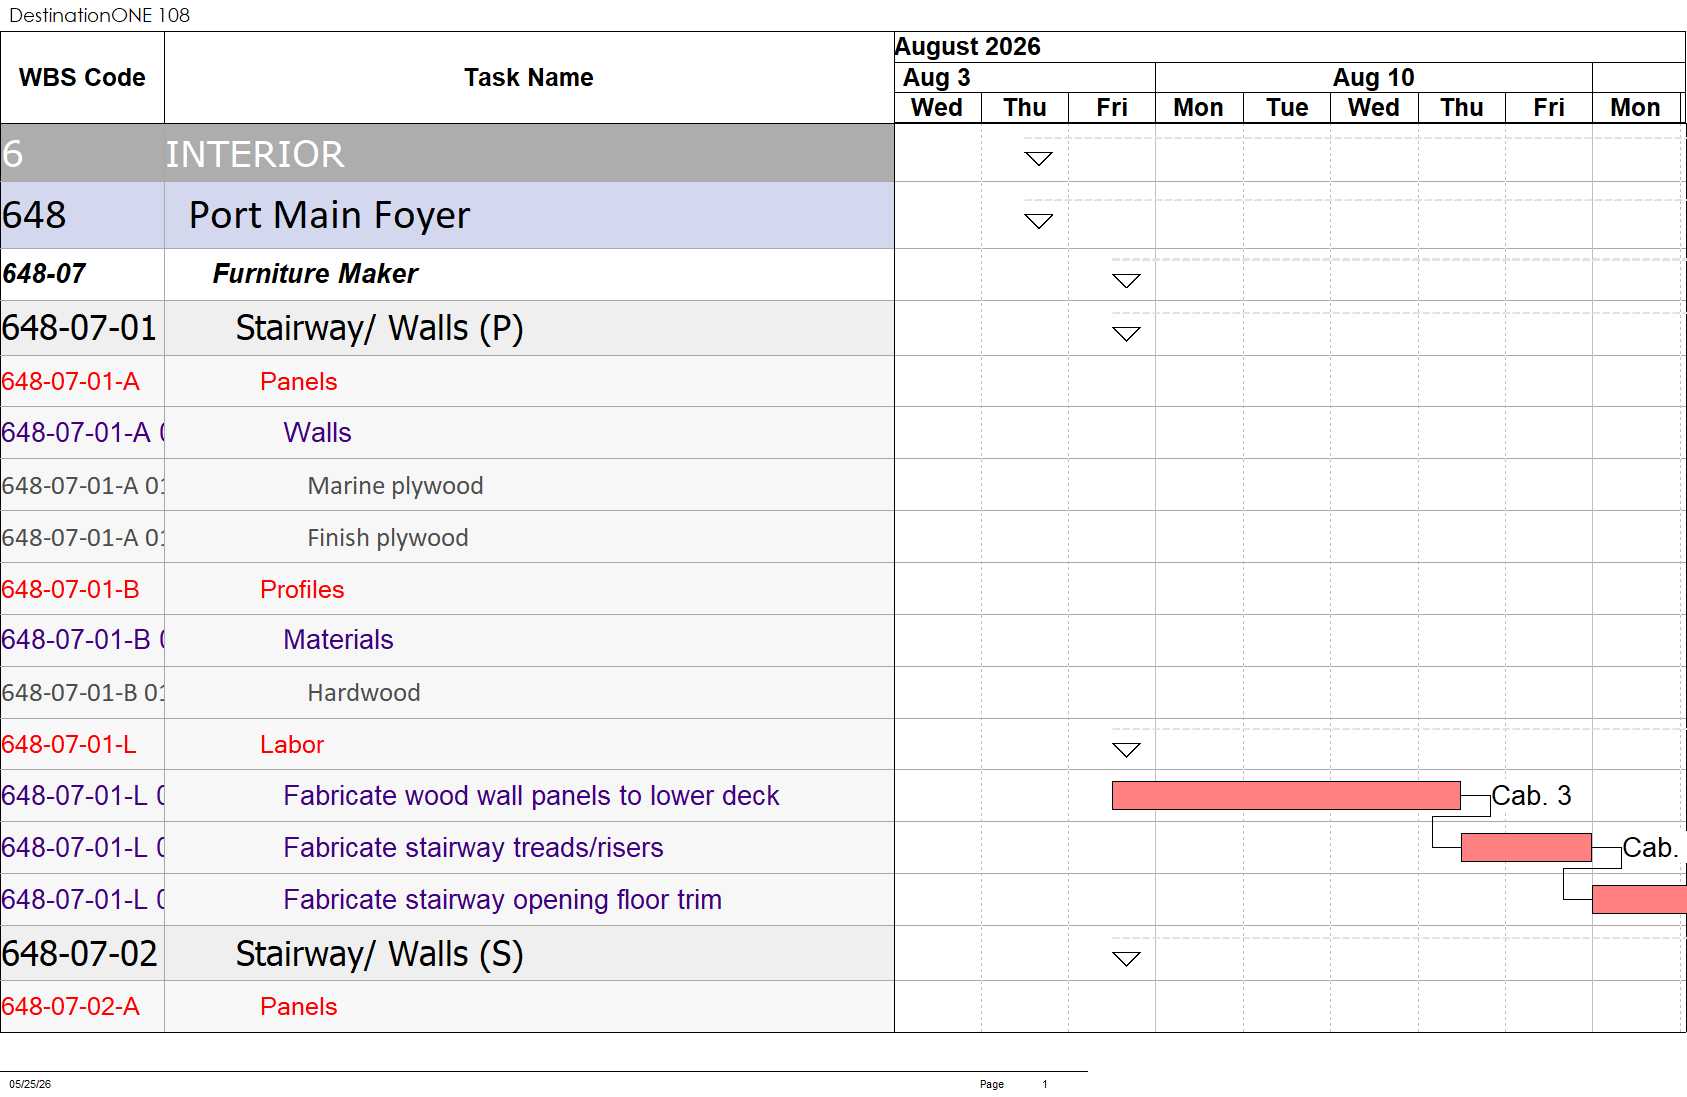Click the Stairway/ Walls (P) summary triangle
1687x1097 pixels.
coord(1126,334)
